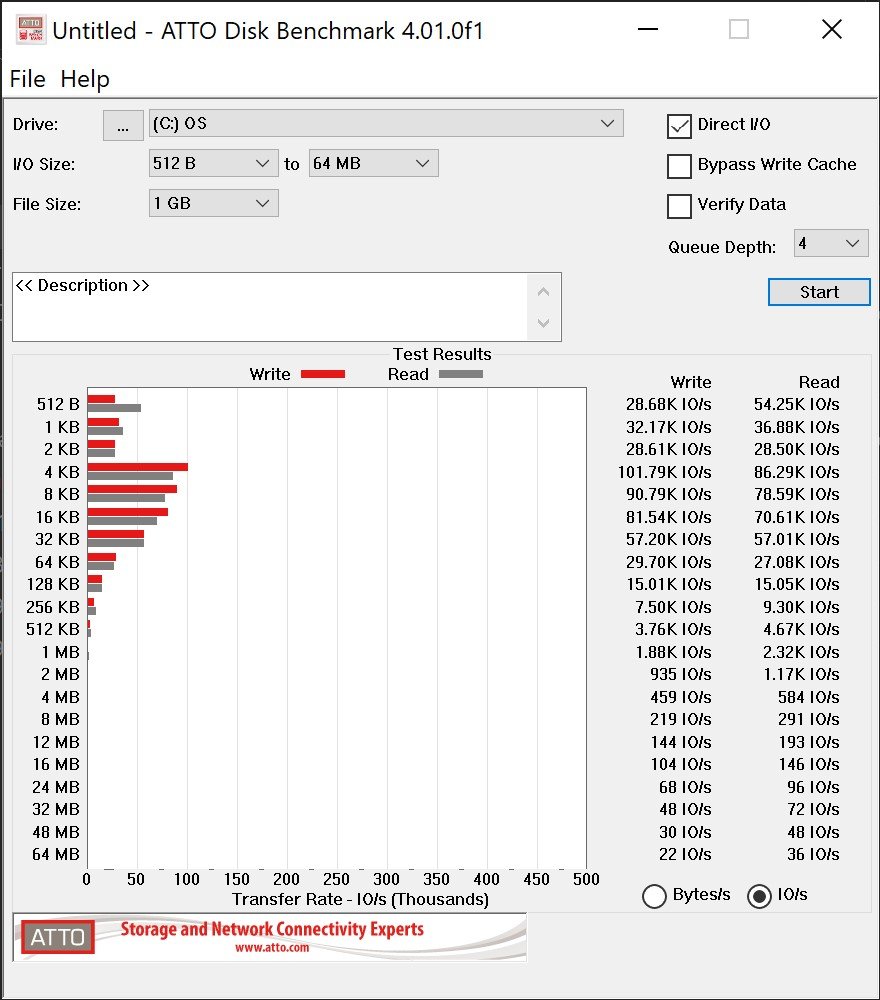Enable Bypass Write Cache checkbox
The height and width of the screenshot is (1000, 880).
[x=679, y=166]
